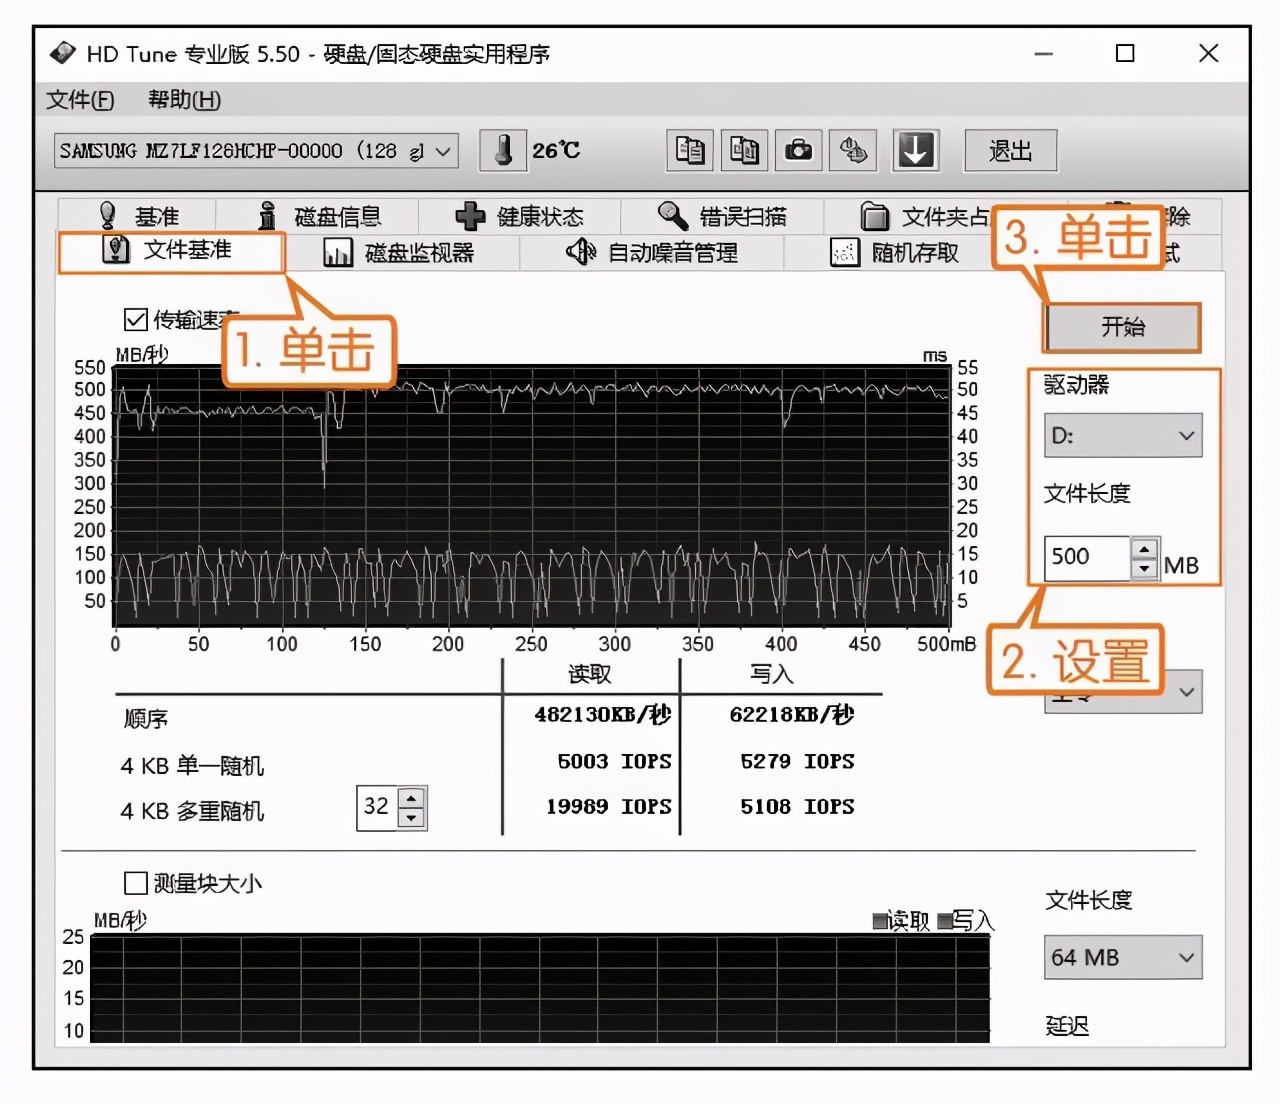
Task: Click the 482130KB/秒 sequential read value
Action: point(602,714)
